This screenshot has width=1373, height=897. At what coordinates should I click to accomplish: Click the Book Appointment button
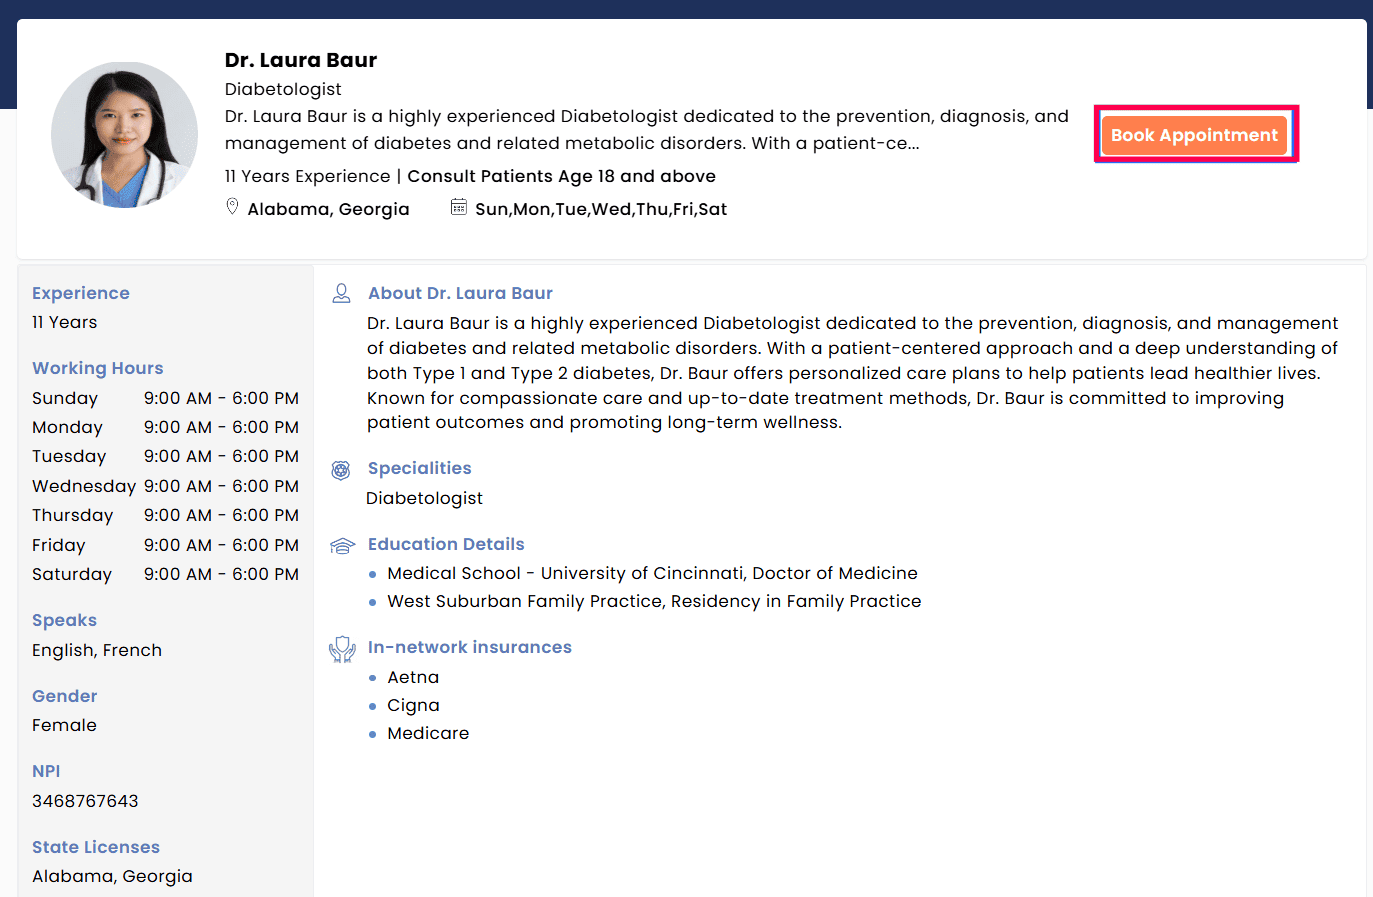click(x=1194, y=135)
